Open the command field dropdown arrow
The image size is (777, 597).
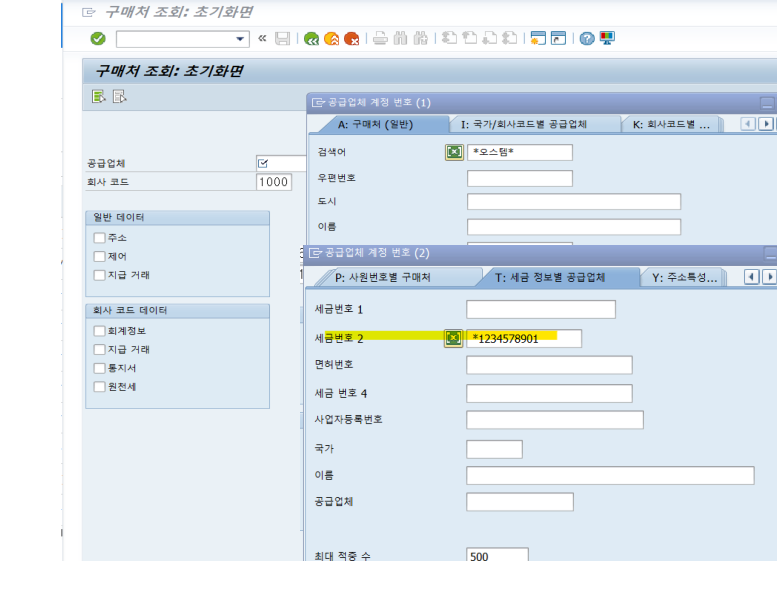(240, 39)
